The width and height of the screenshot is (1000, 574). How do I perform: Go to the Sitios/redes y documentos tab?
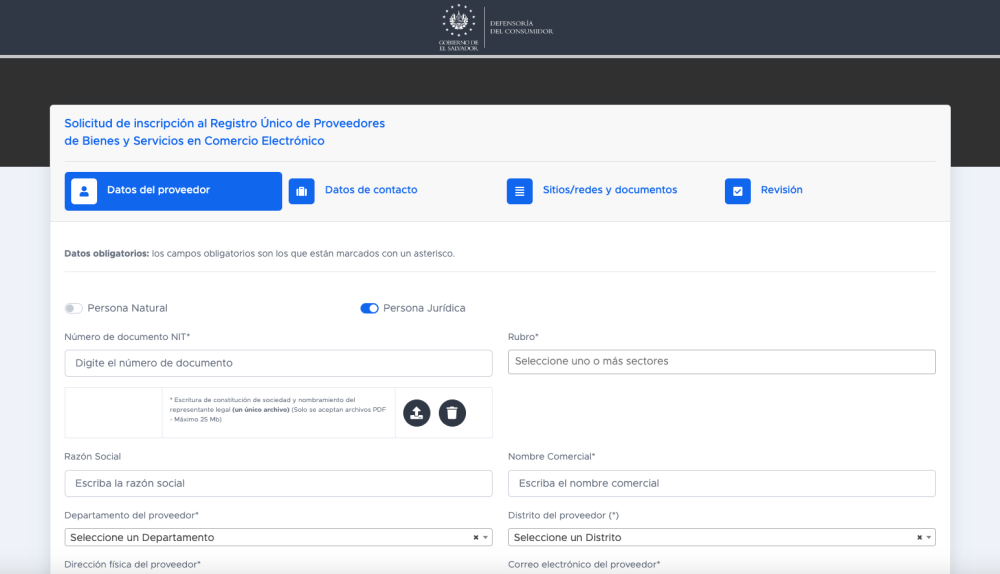click(x=609, y=190)
